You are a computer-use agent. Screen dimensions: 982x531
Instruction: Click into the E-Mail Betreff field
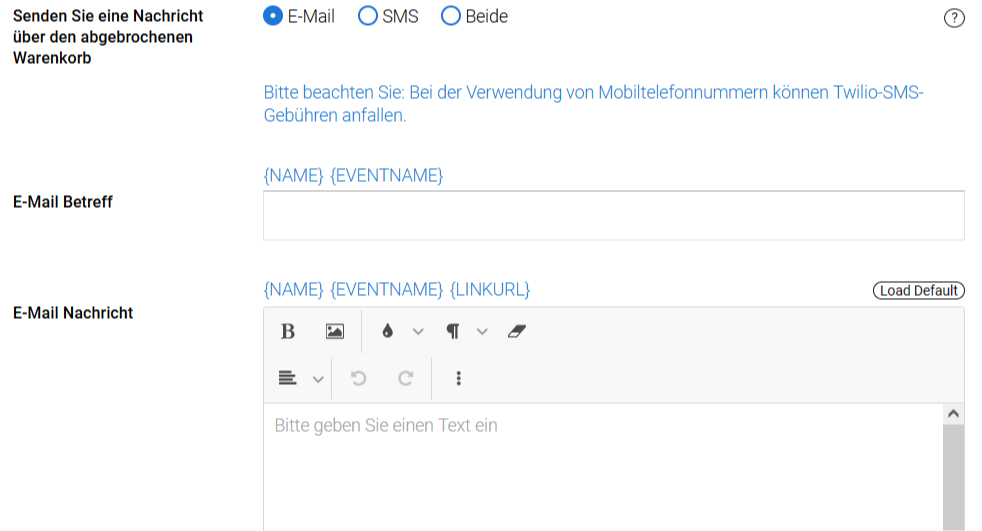[x=613, y=215]
